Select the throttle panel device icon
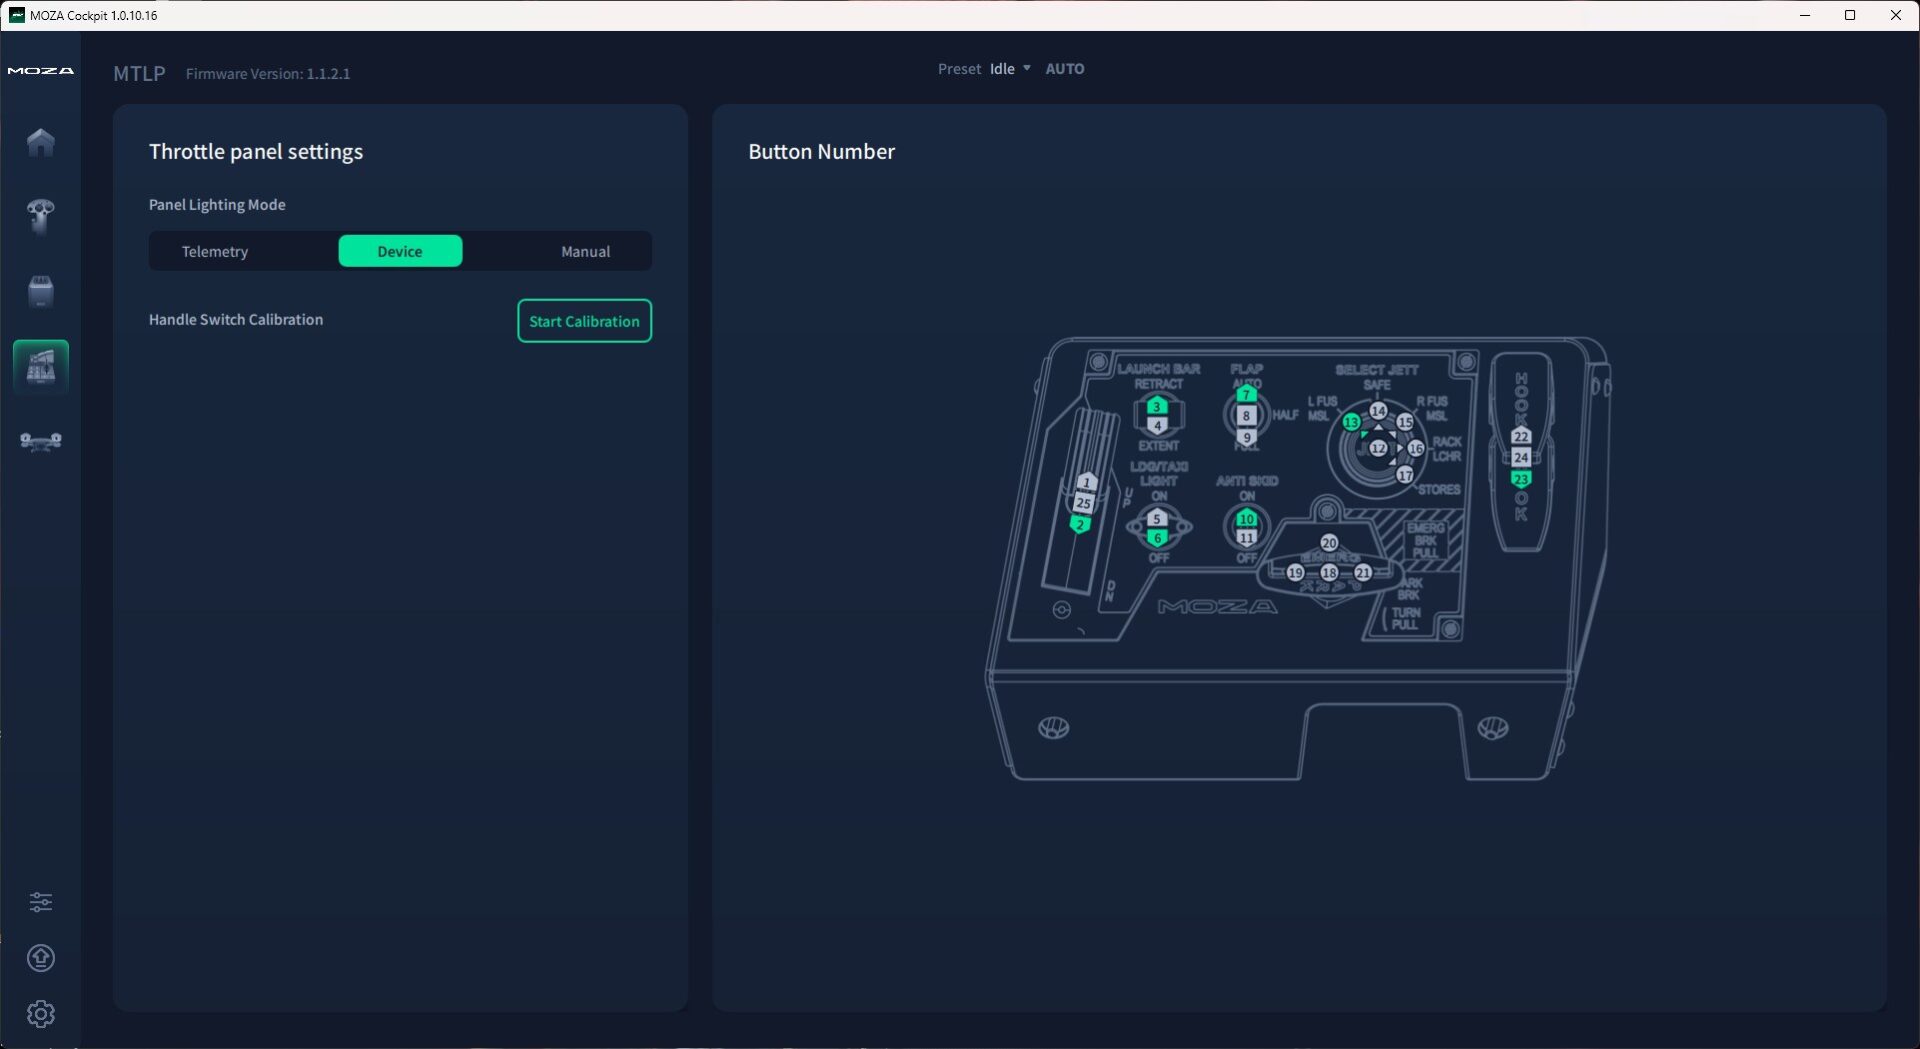 tap(41, 366)
